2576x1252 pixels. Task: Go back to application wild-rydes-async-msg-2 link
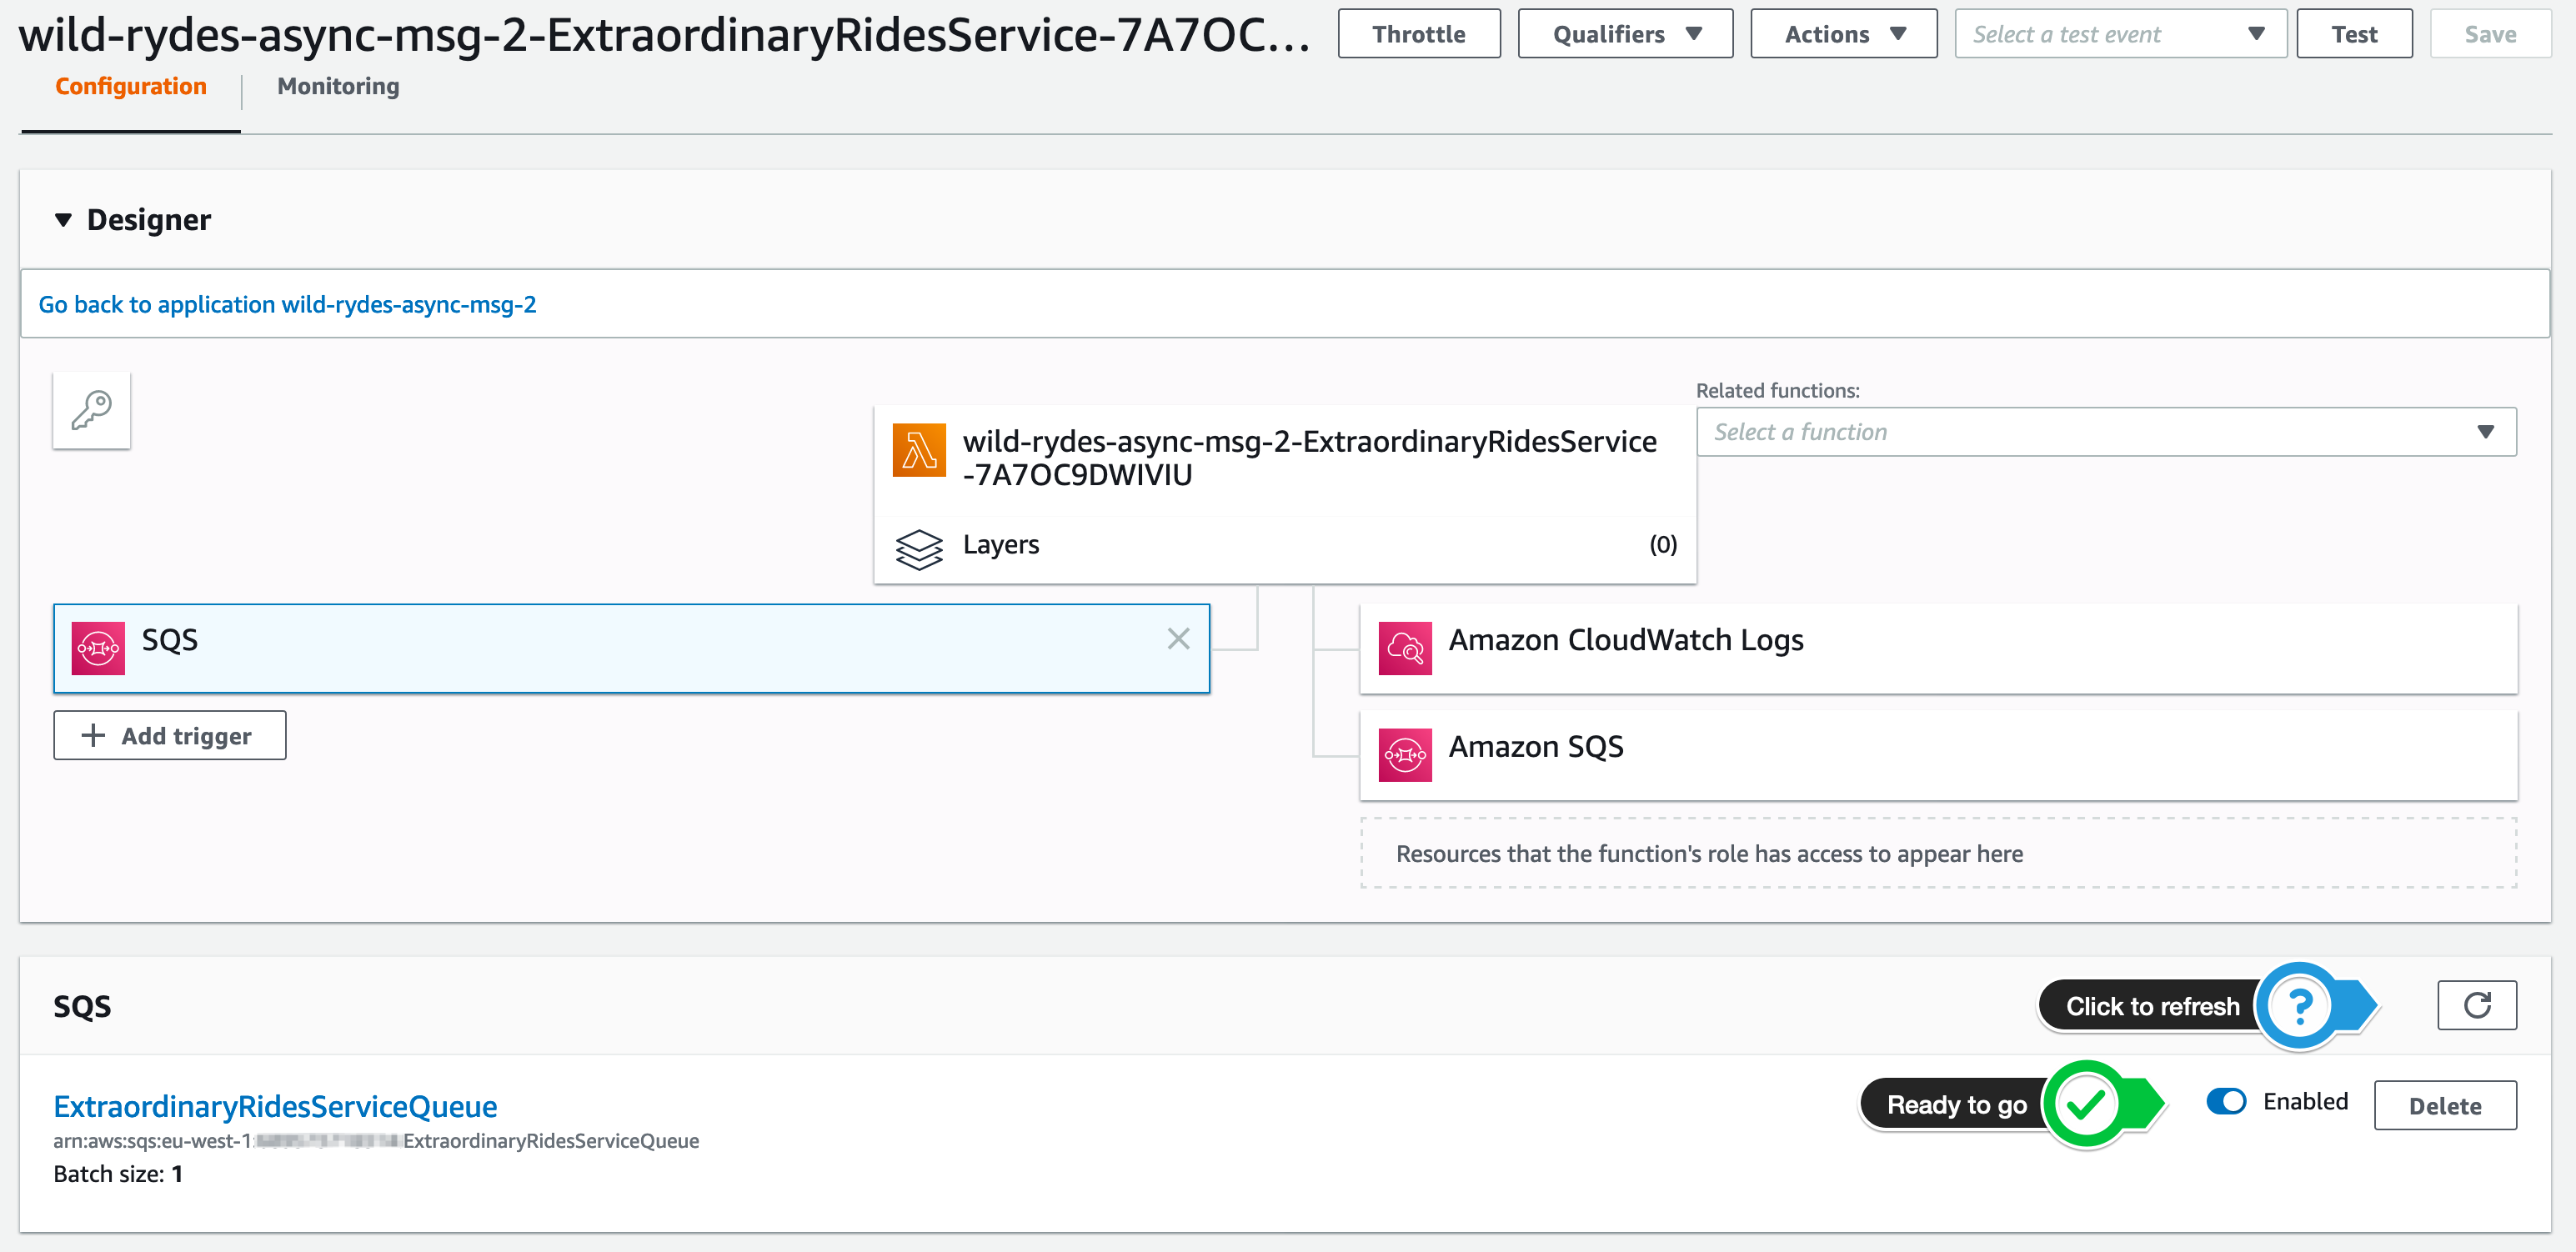(287, 304)
